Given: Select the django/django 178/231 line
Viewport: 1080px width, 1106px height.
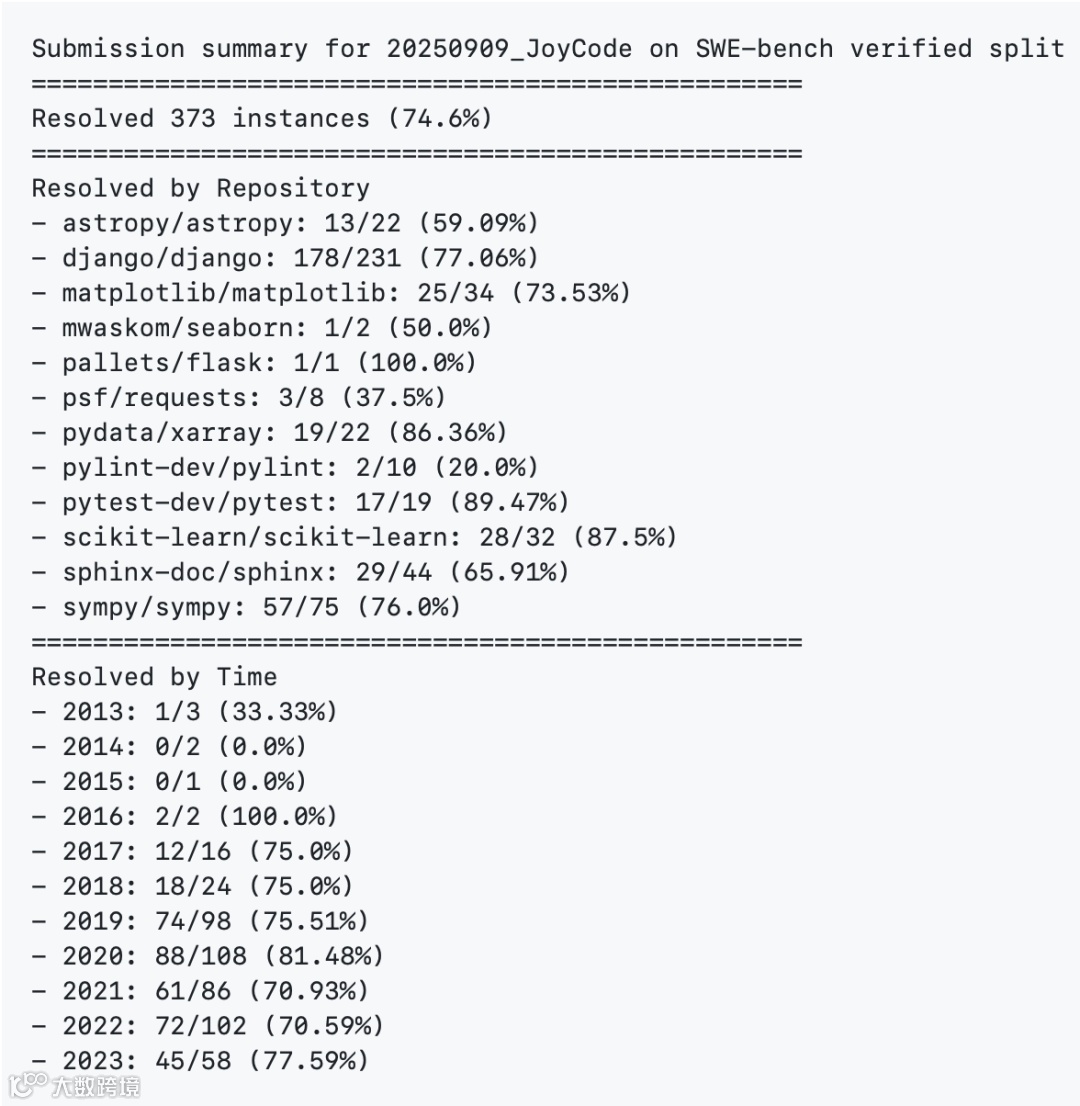Looking at the screenshot, I should pos(285,258).
